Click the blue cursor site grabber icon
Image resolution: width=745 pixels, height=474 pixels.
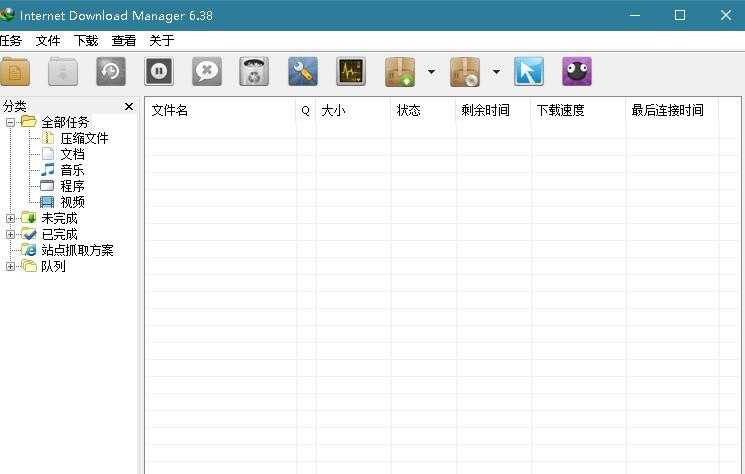click(529, 72)
